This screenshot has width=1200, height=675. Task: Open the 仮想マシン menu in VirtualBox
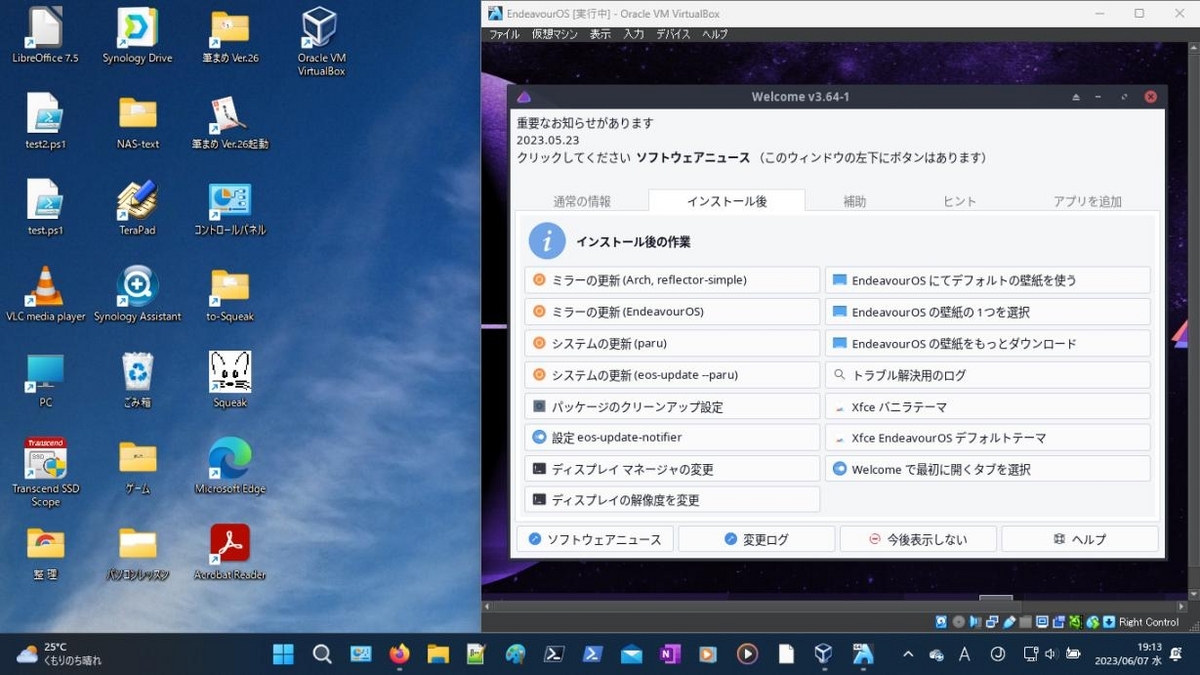coord(555,34)
